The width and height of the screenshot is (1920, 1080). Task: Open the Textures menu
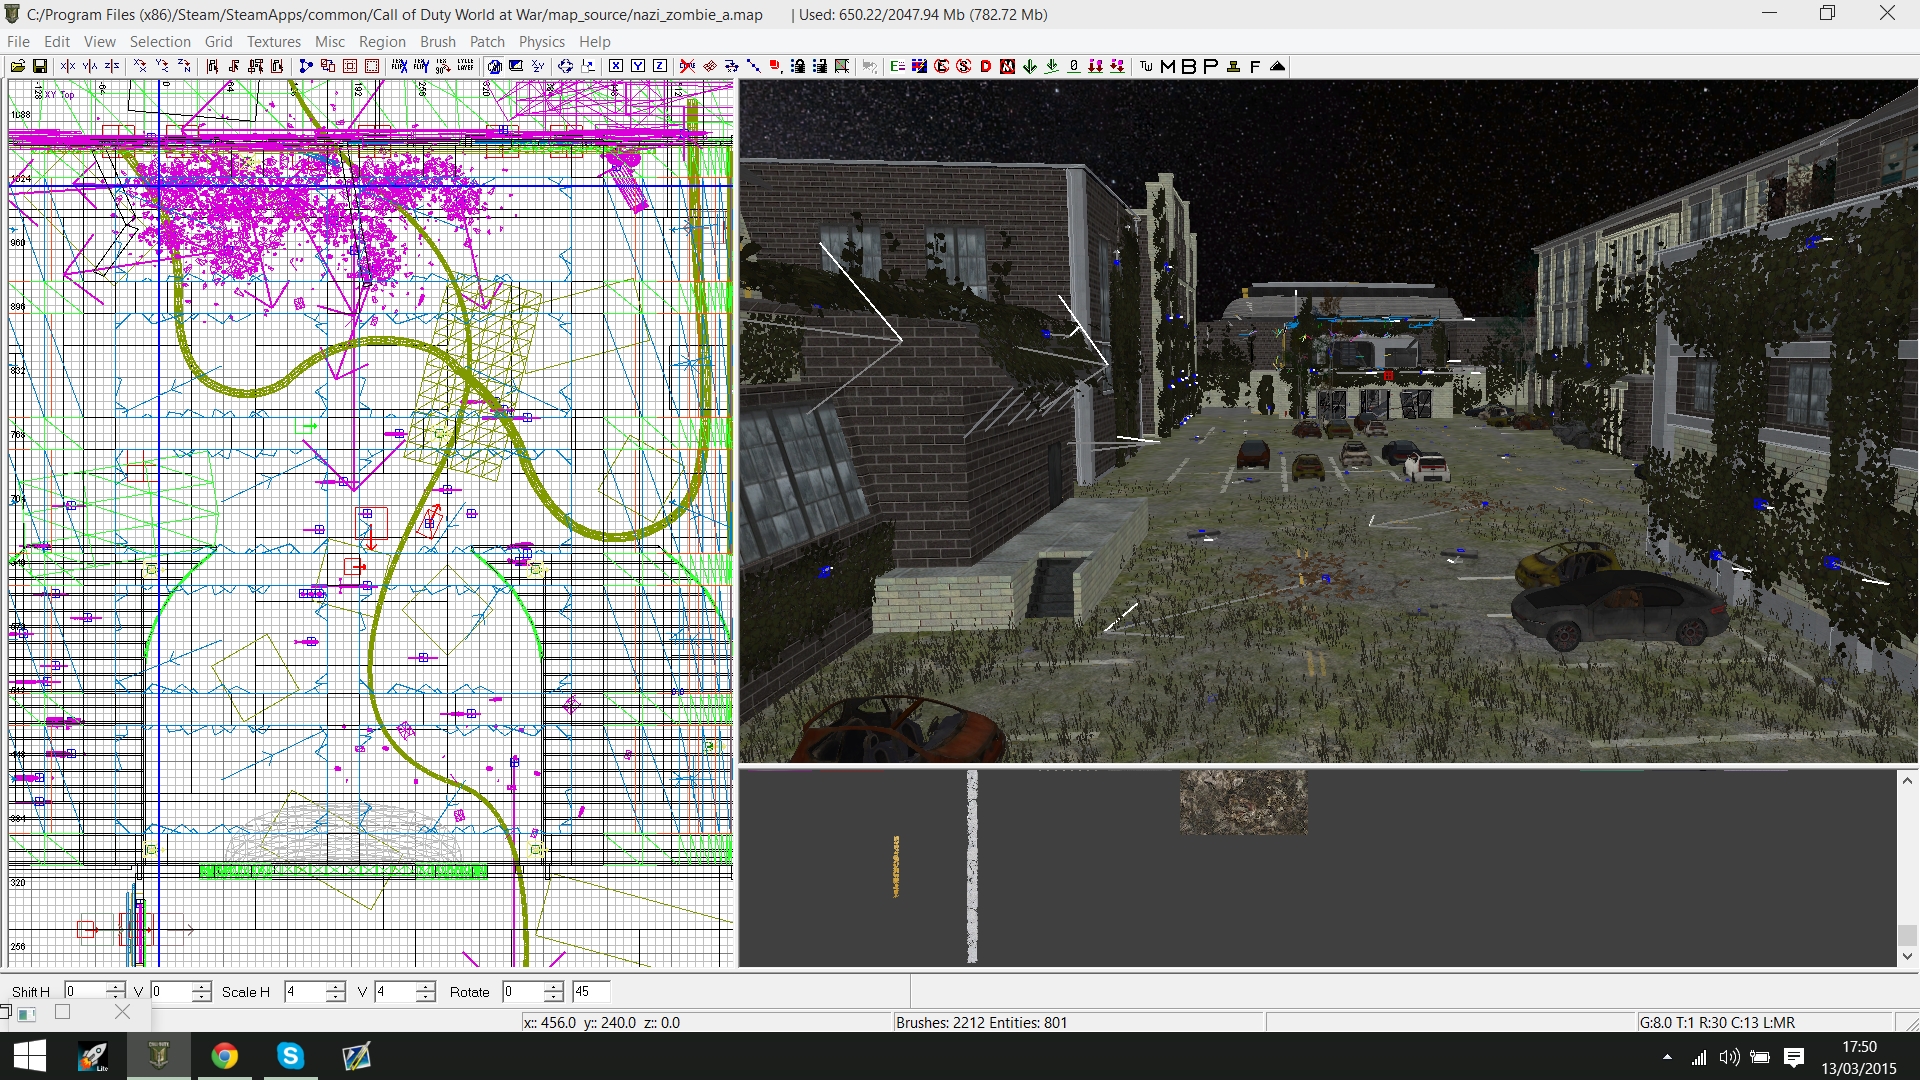point(274,41)
